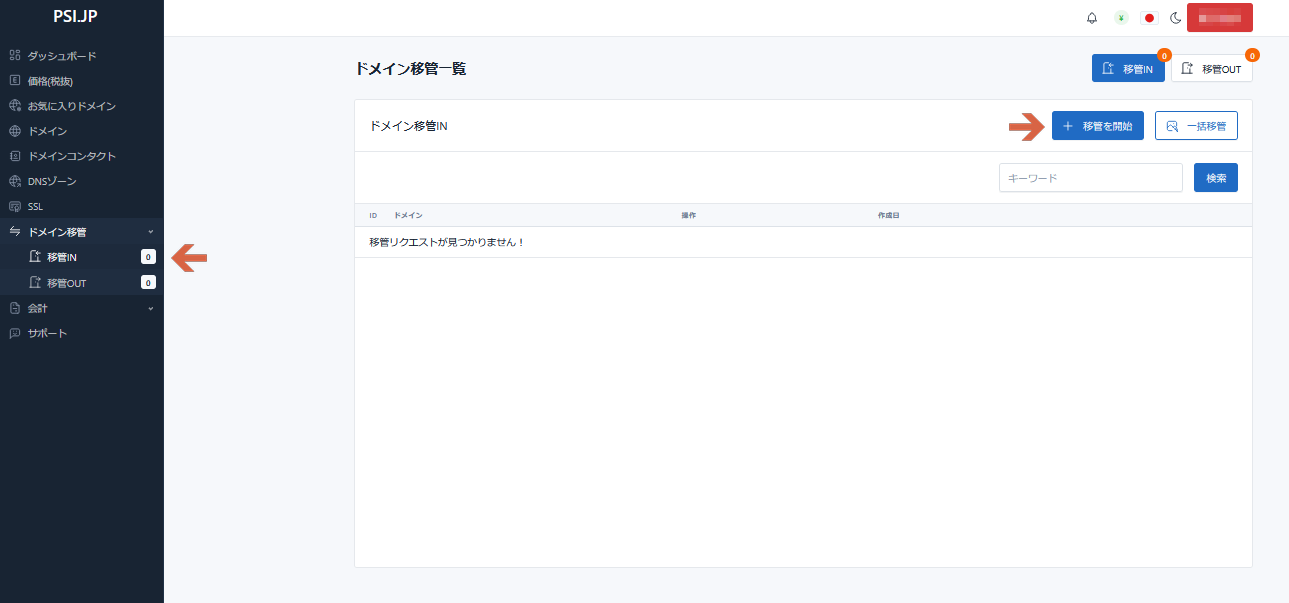The height and width of the screenshot is (603, 1289).
Task: Click the yen currency icon in header
Action: (x=1121, y=18)
